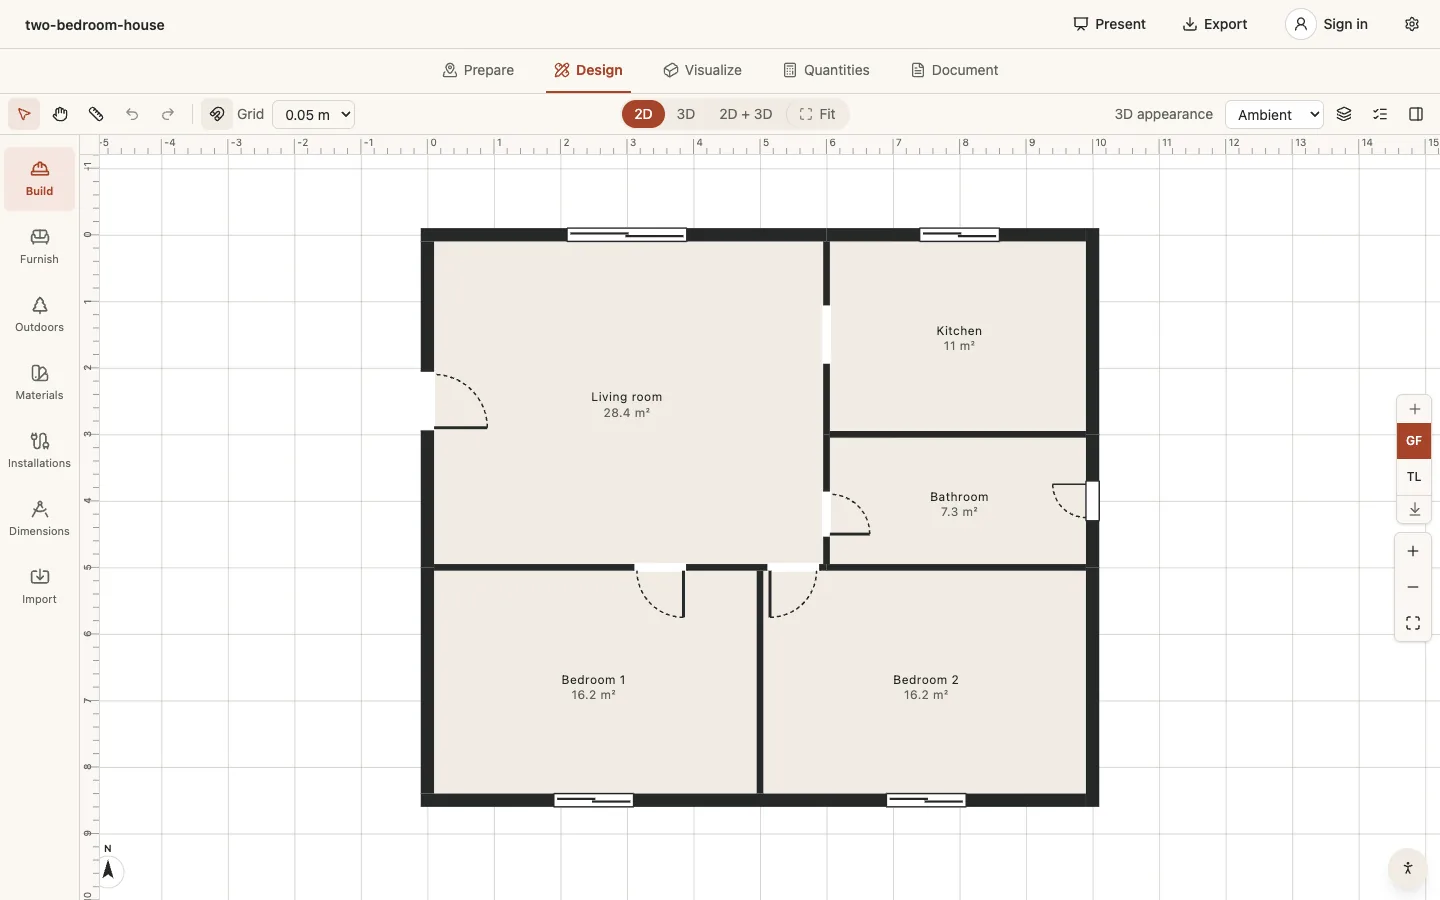Select the arrow pointer tool
The image size is (1440, 900).
(24, 114)
